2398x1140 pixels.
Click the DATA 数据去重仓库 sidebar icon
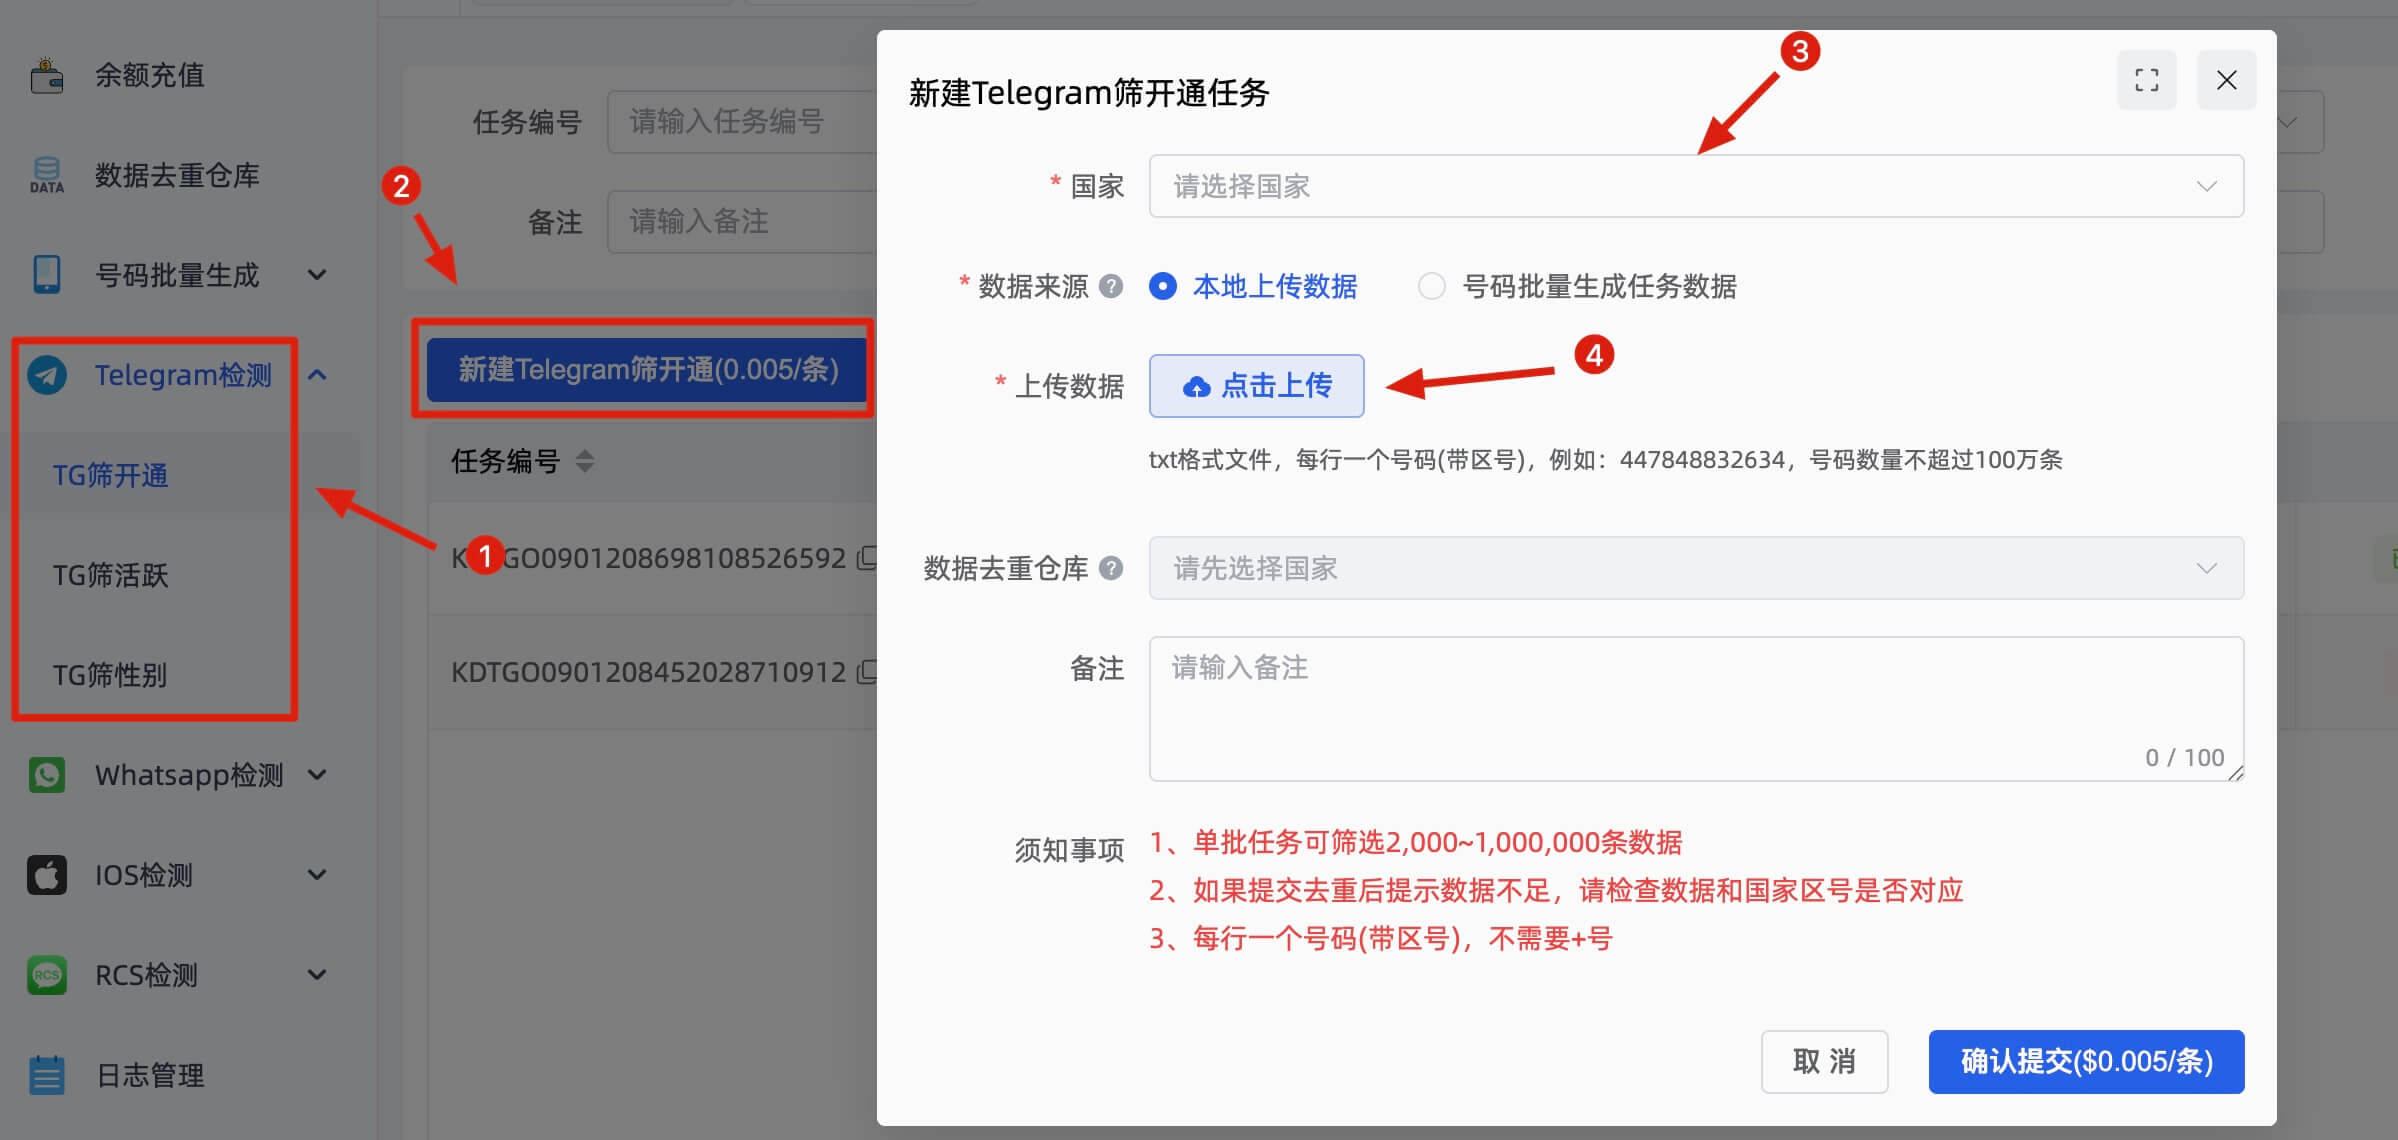coord(45,175)
